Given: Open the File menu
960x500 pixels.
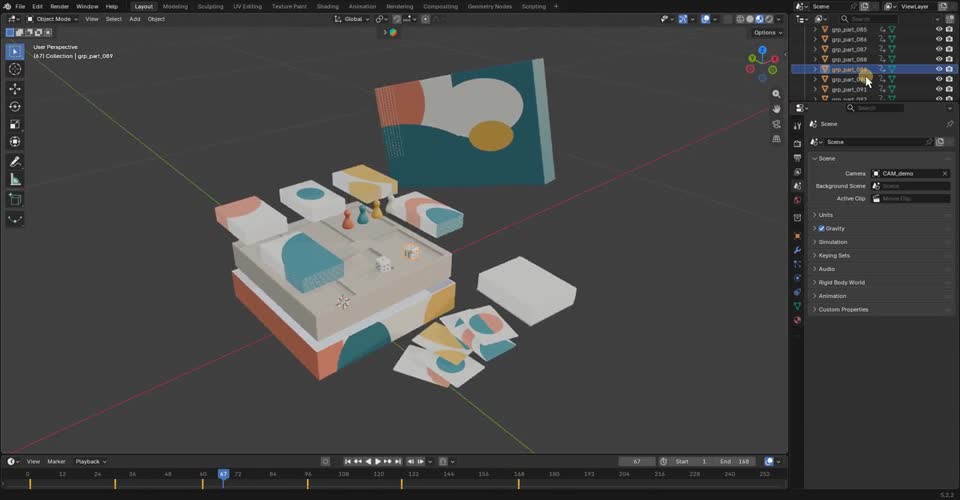Looking at the screenshot, I should 20,6.
